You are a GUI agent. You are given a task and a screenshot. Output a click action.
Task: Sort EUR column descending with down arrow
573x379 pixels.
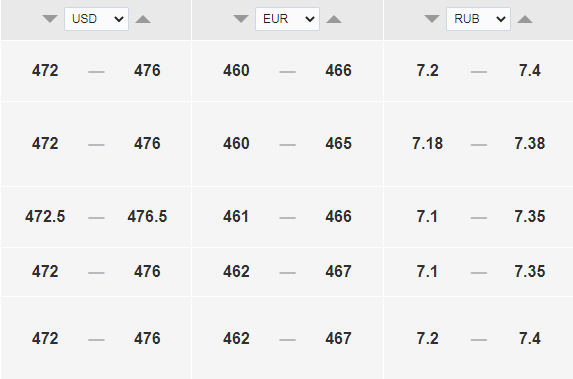[241, 19]
